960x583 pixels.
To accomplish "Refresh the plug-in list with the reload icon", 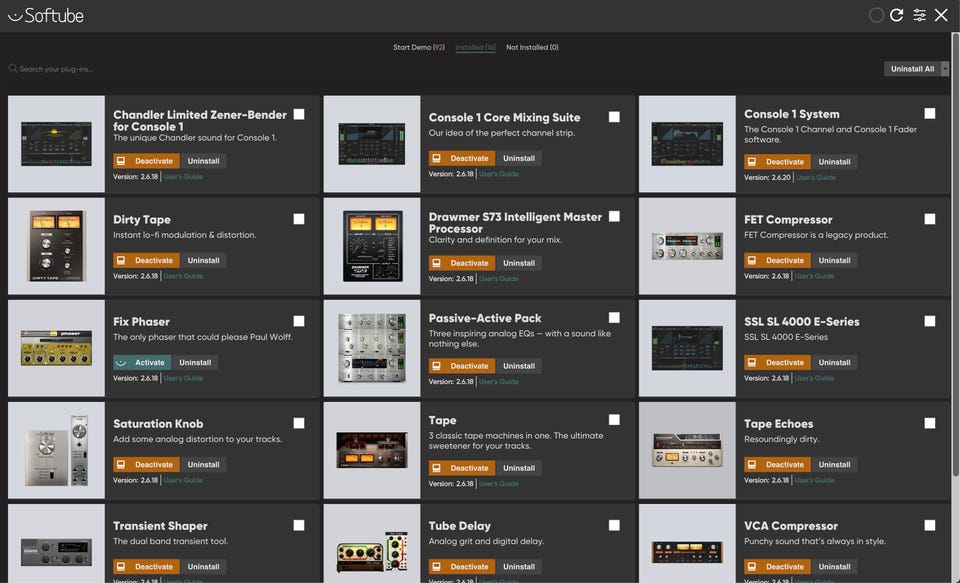I will point(897,15).
